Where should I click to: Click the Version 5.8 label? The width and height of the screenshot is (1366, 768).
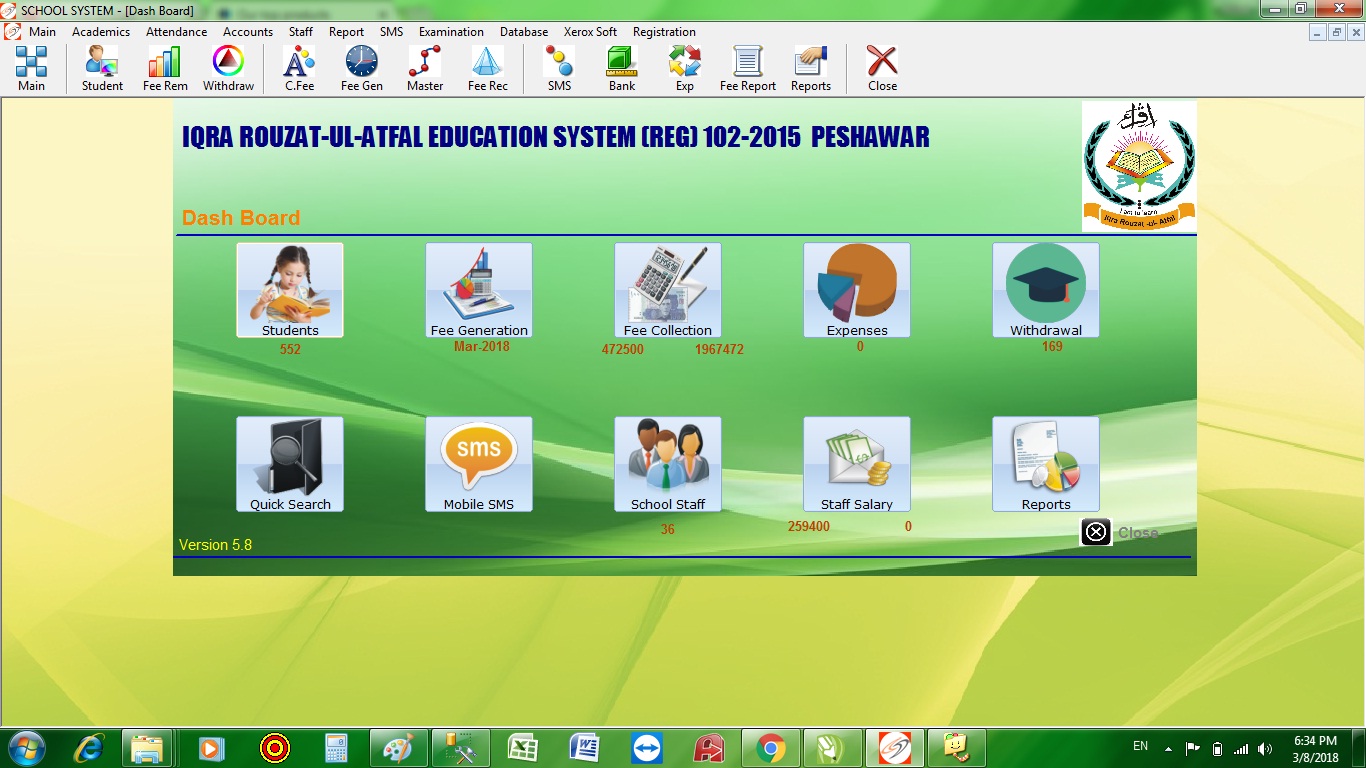coord(215,545)
